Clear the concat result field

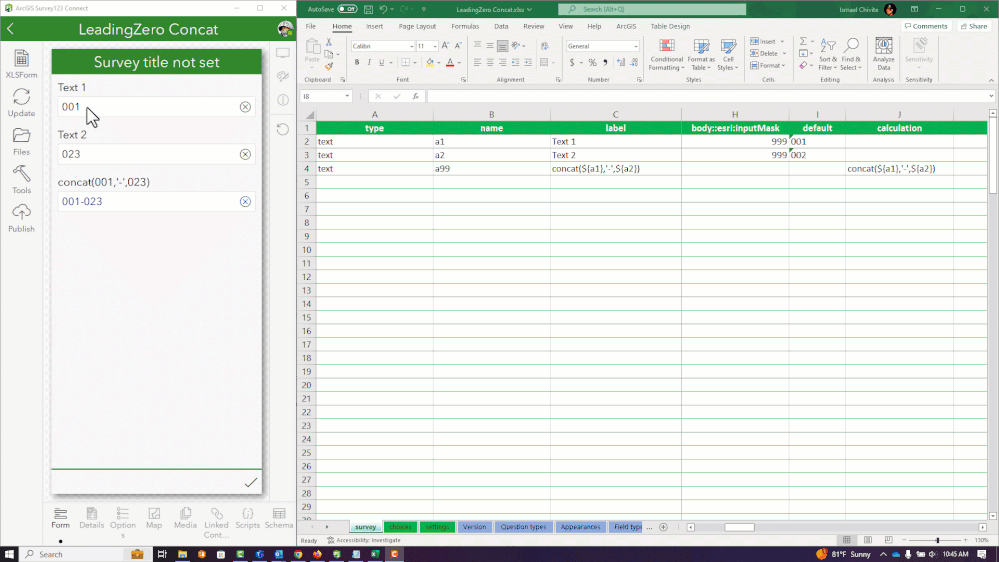(245, 201)
